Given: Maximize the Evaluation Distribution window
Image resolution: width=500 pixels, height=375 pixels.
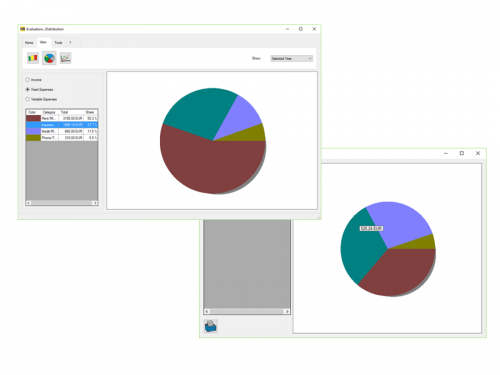Looking at the screenshot, I should 301,29.
